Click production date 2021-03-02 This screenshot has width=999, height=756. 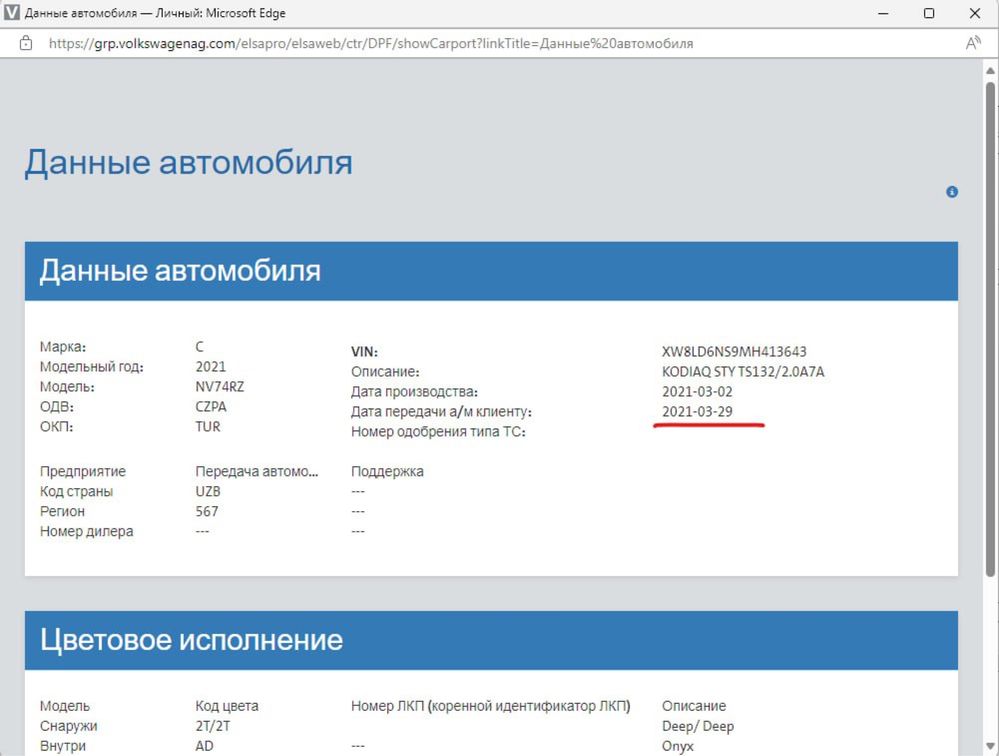697,392
